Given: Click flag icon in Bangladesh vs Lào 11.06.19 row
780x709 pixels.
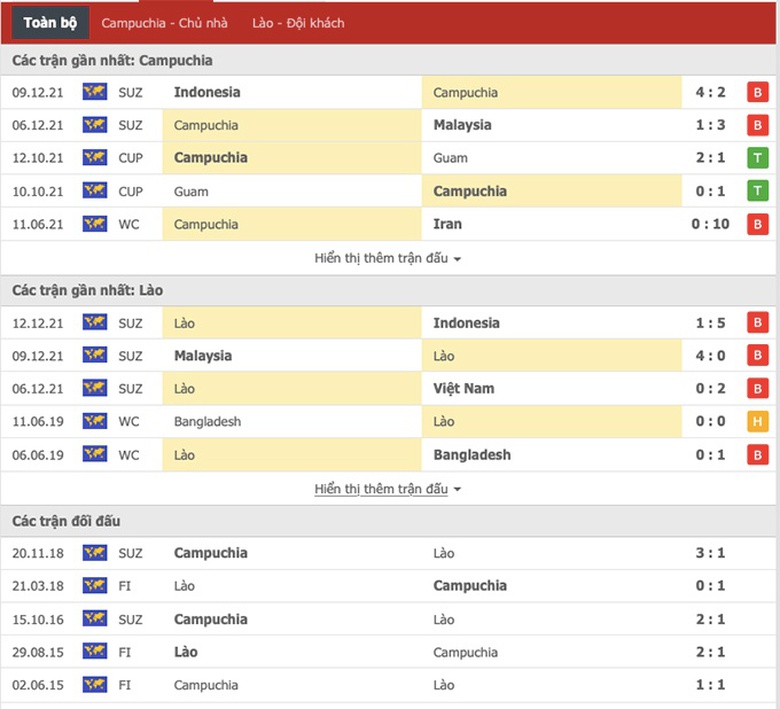Looking at the screenshot, I should pyautogui.click(x=94, y=421).
